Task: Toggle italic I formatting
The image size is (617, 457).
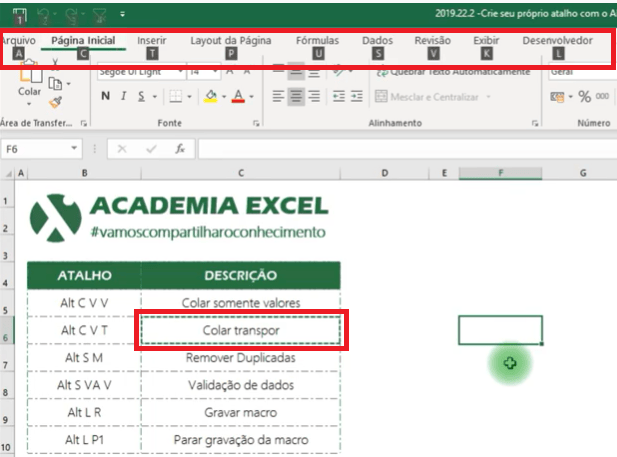Action: tap(124, 96)
